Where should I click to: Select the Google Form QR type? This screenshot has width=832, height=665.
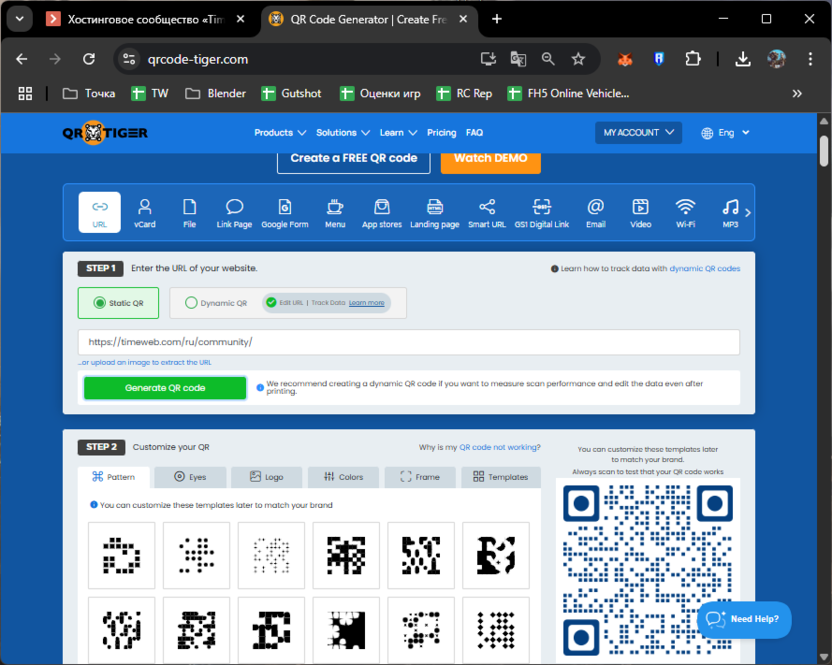click(x=285, y=210)
